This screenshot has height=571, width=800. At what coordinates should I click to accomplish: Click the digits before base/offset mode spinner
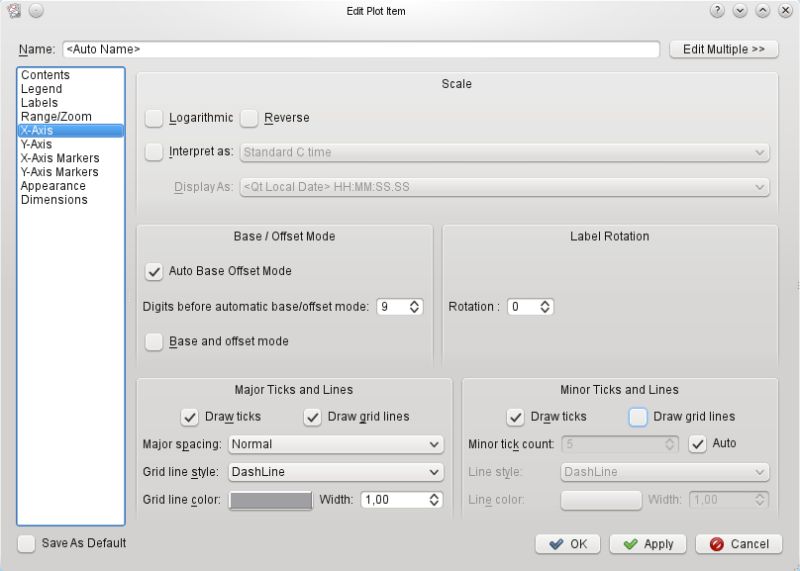tap(399, 307)
